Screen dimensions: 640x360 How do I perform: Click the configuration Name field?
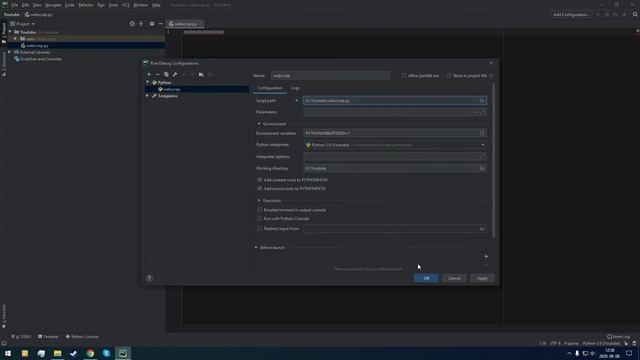click(x=330, y=76)
